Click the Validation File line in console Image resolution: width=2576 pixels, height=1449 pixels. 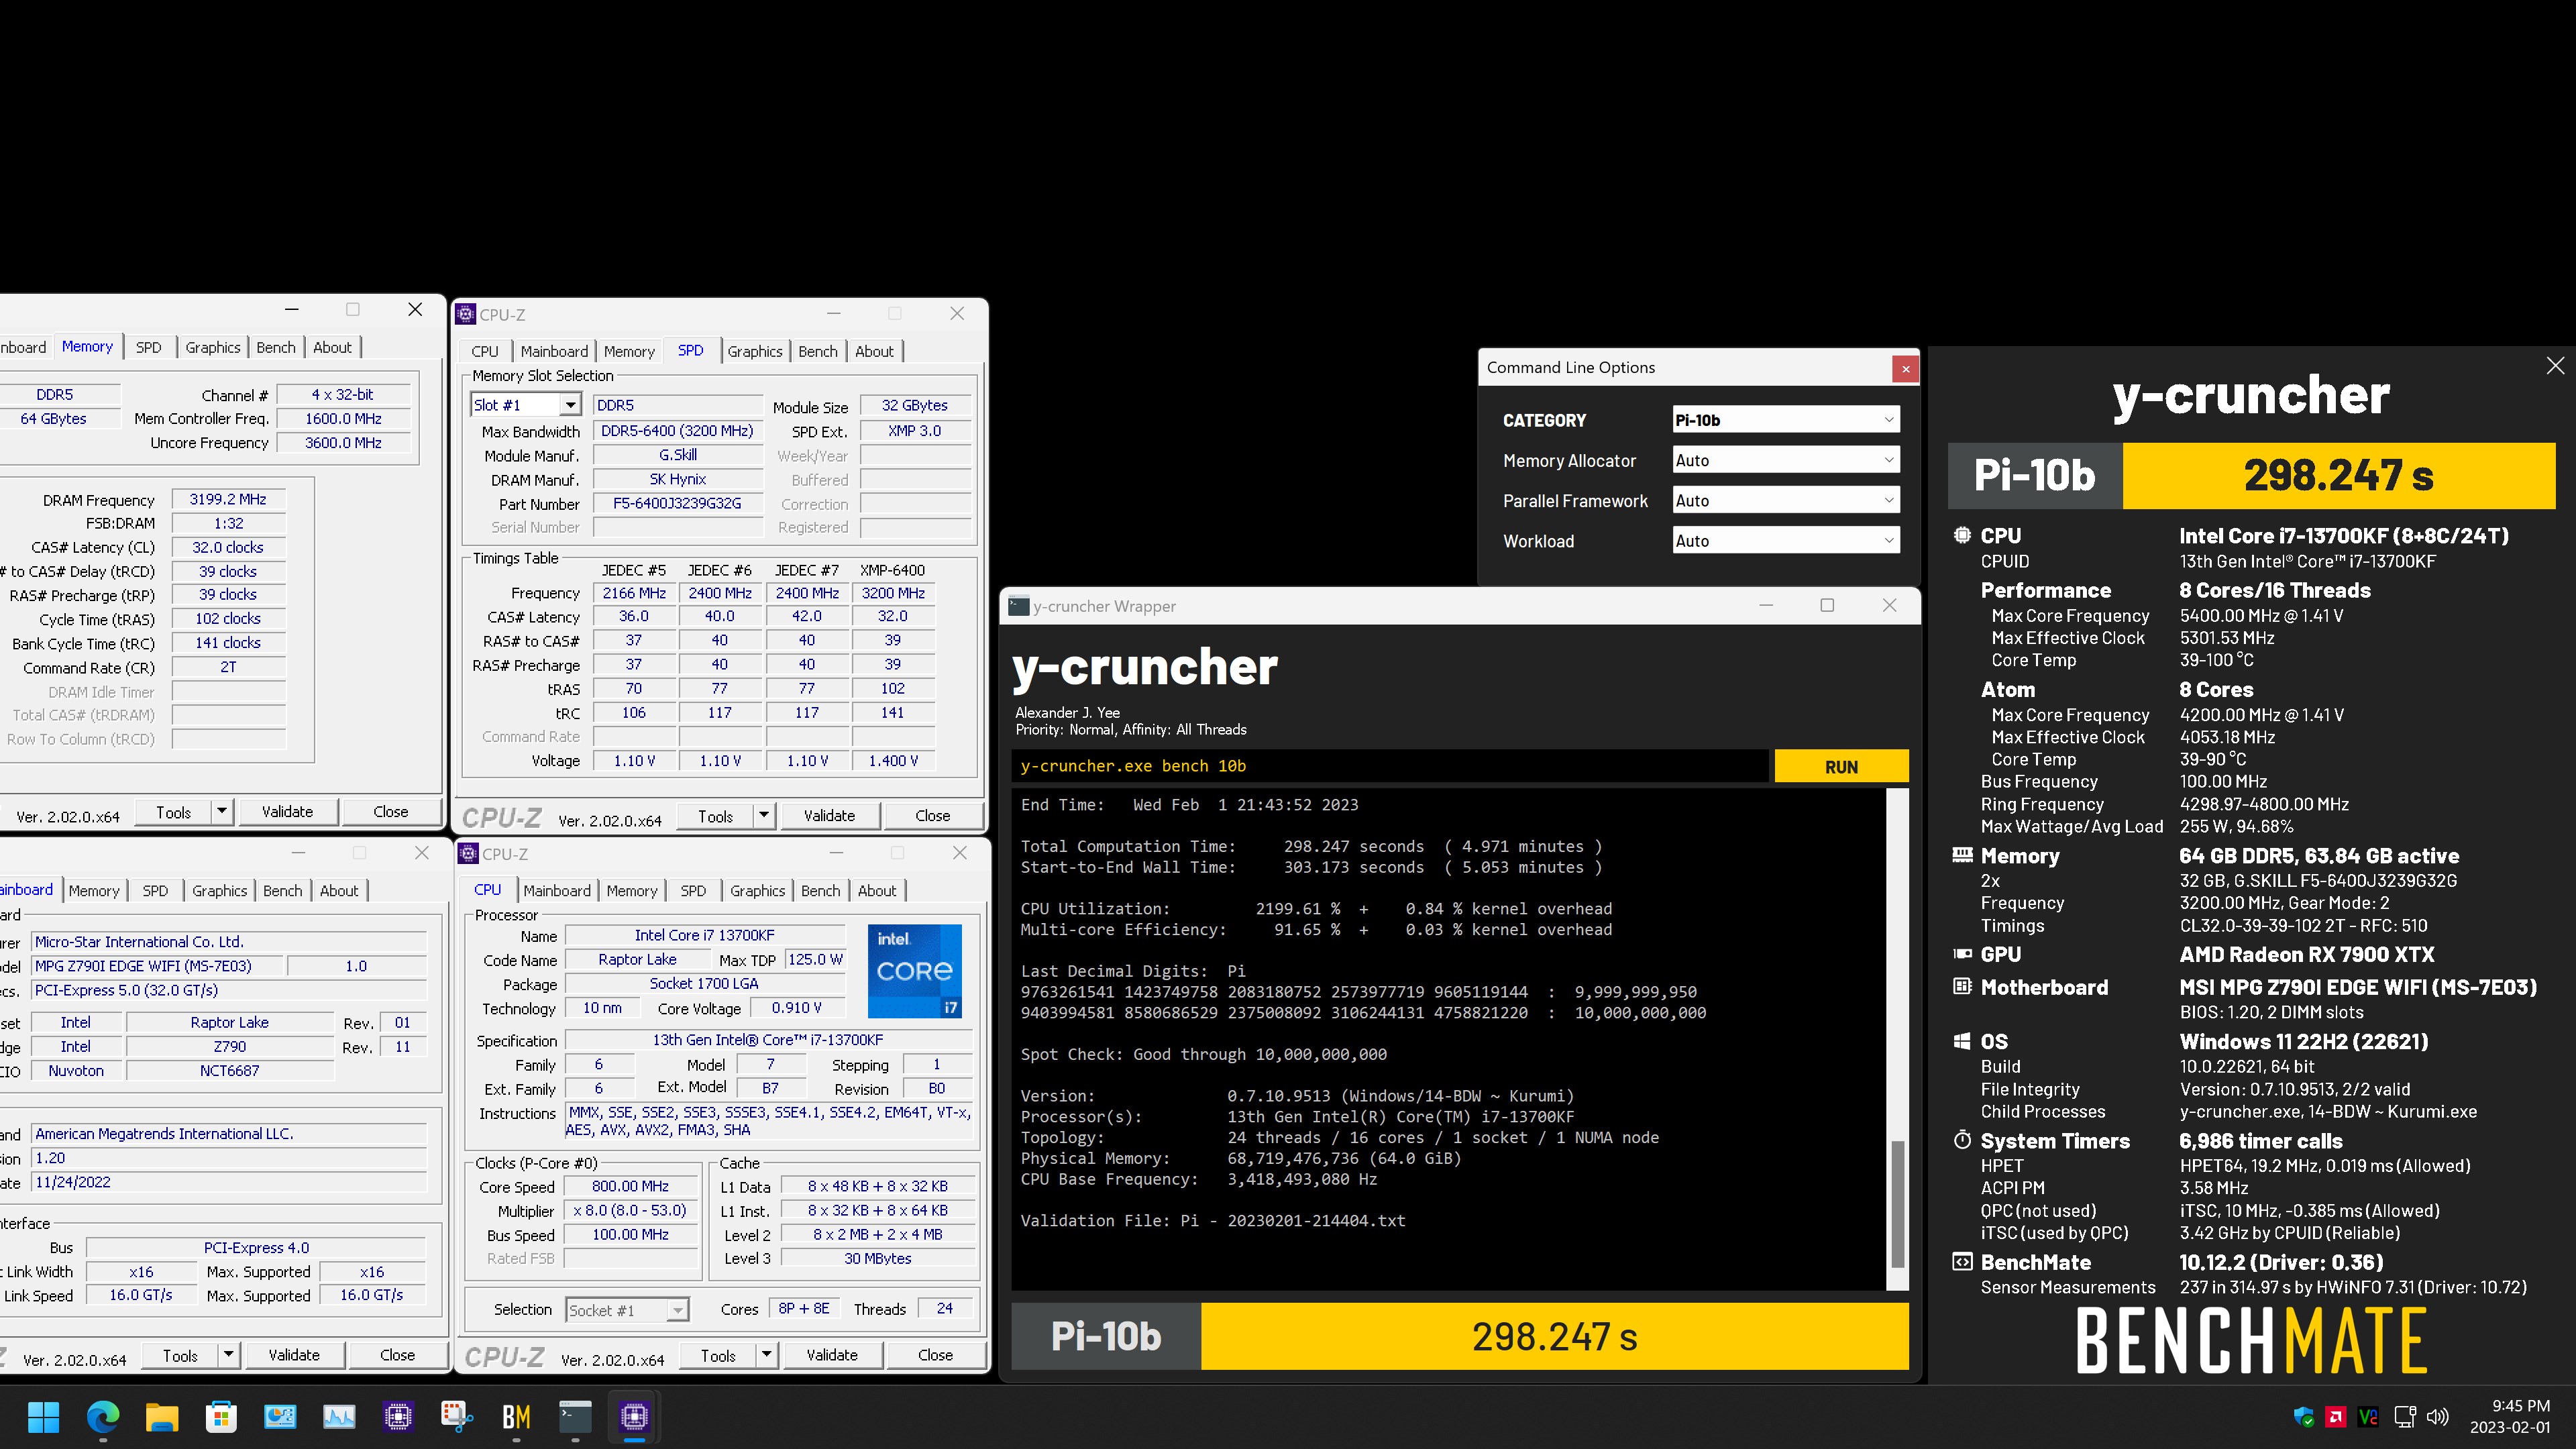pyautogui.click(x=1212, y=1221)
